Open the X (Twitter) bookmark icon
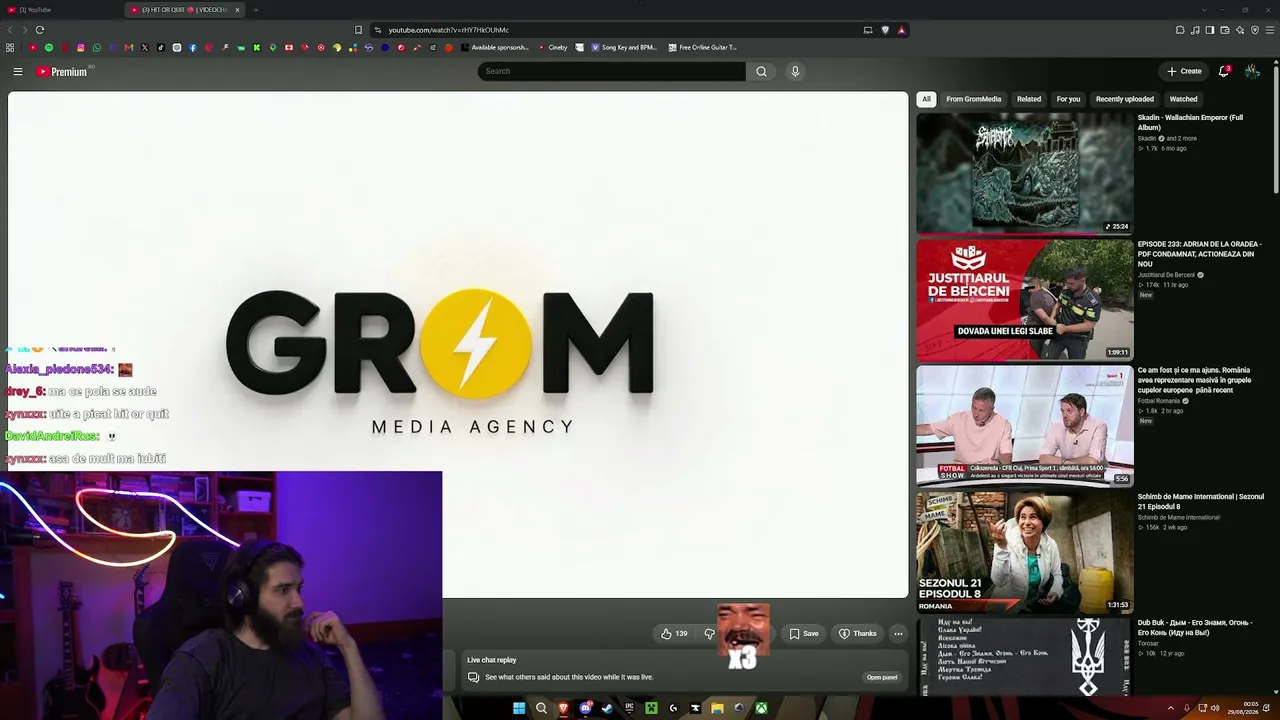 tap(145, 47)
